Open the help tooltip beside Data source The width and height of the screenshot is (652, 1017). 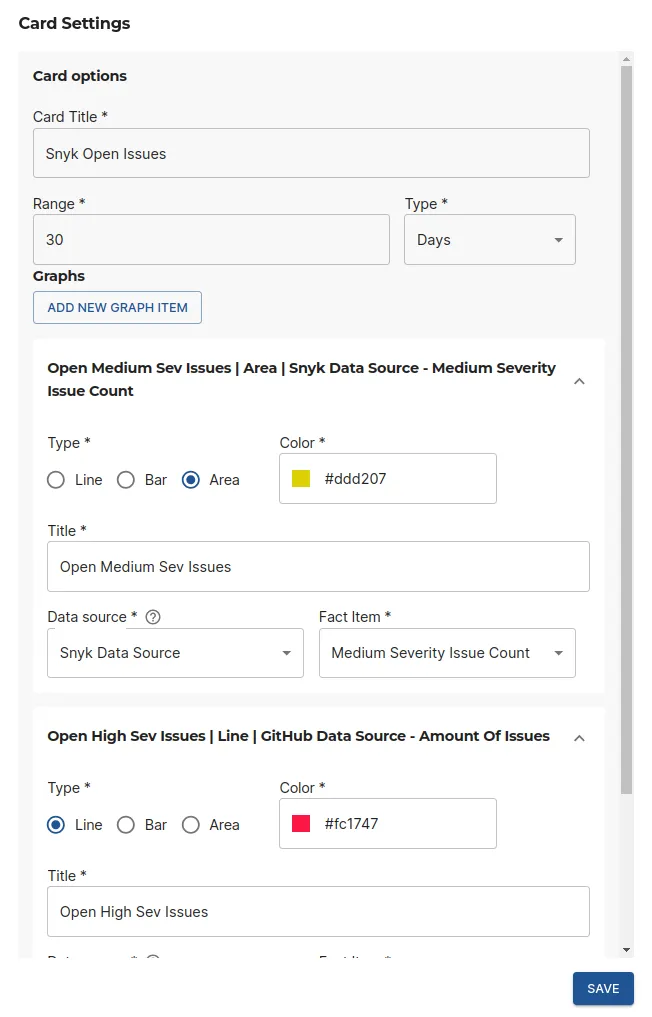click(x=153, y=616)
